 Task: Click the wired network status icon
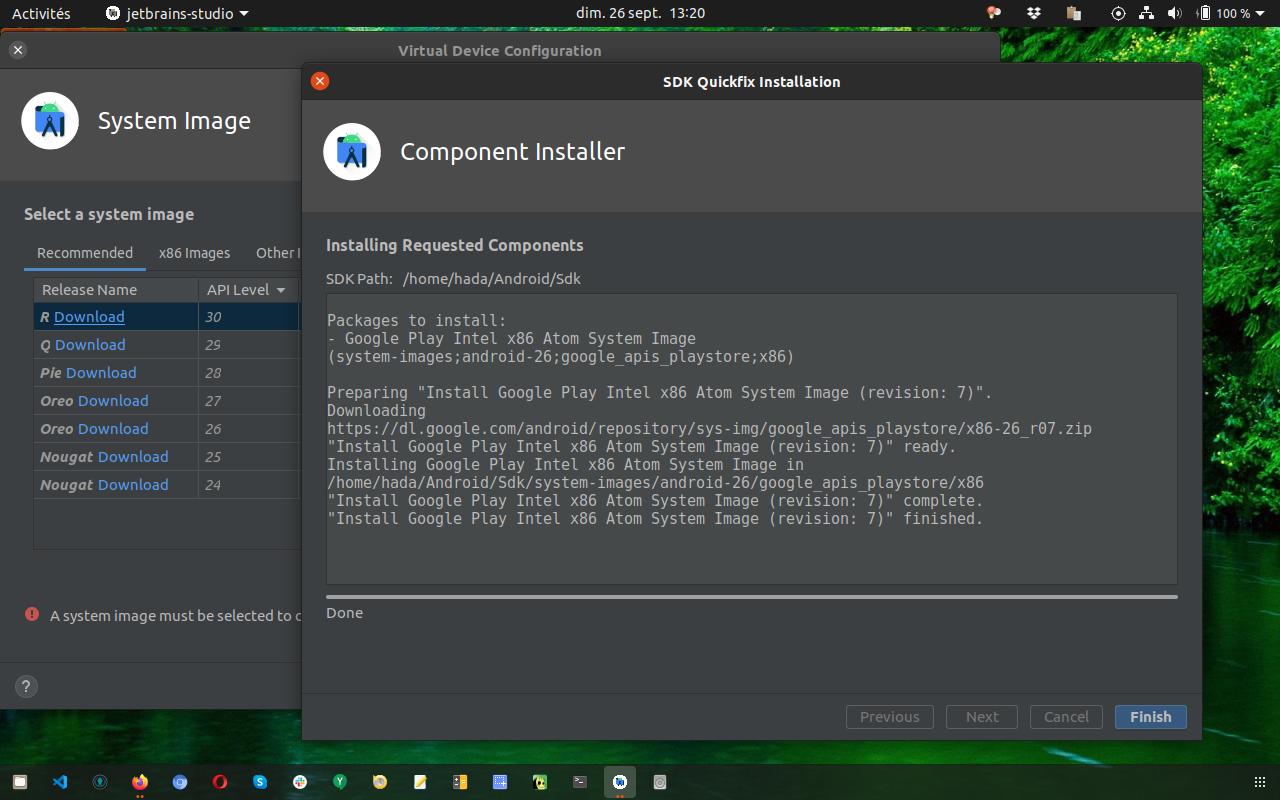tap(1147, 13)
